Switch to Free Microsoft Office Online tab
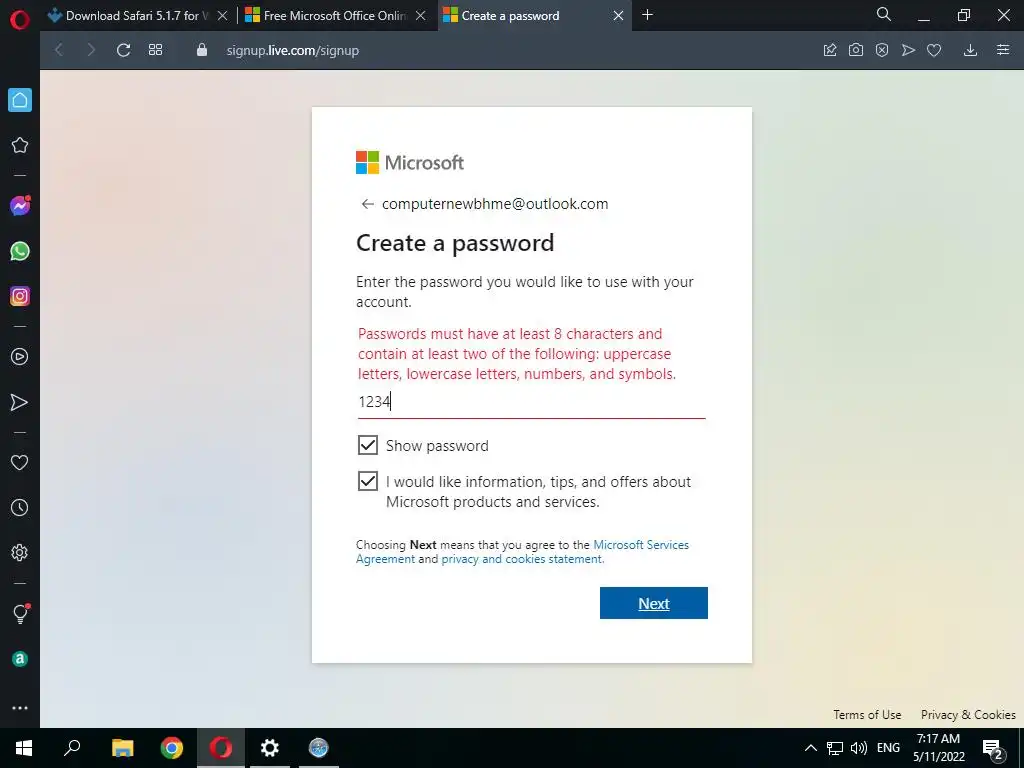1024x768 pixels. point(326,16)
